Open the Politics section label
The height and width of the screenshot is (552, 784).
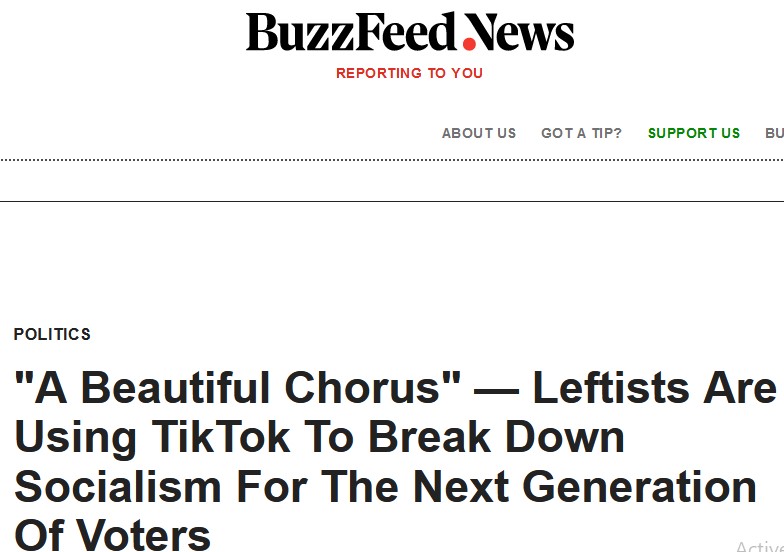pyautogui.click(x=52, y=334)
